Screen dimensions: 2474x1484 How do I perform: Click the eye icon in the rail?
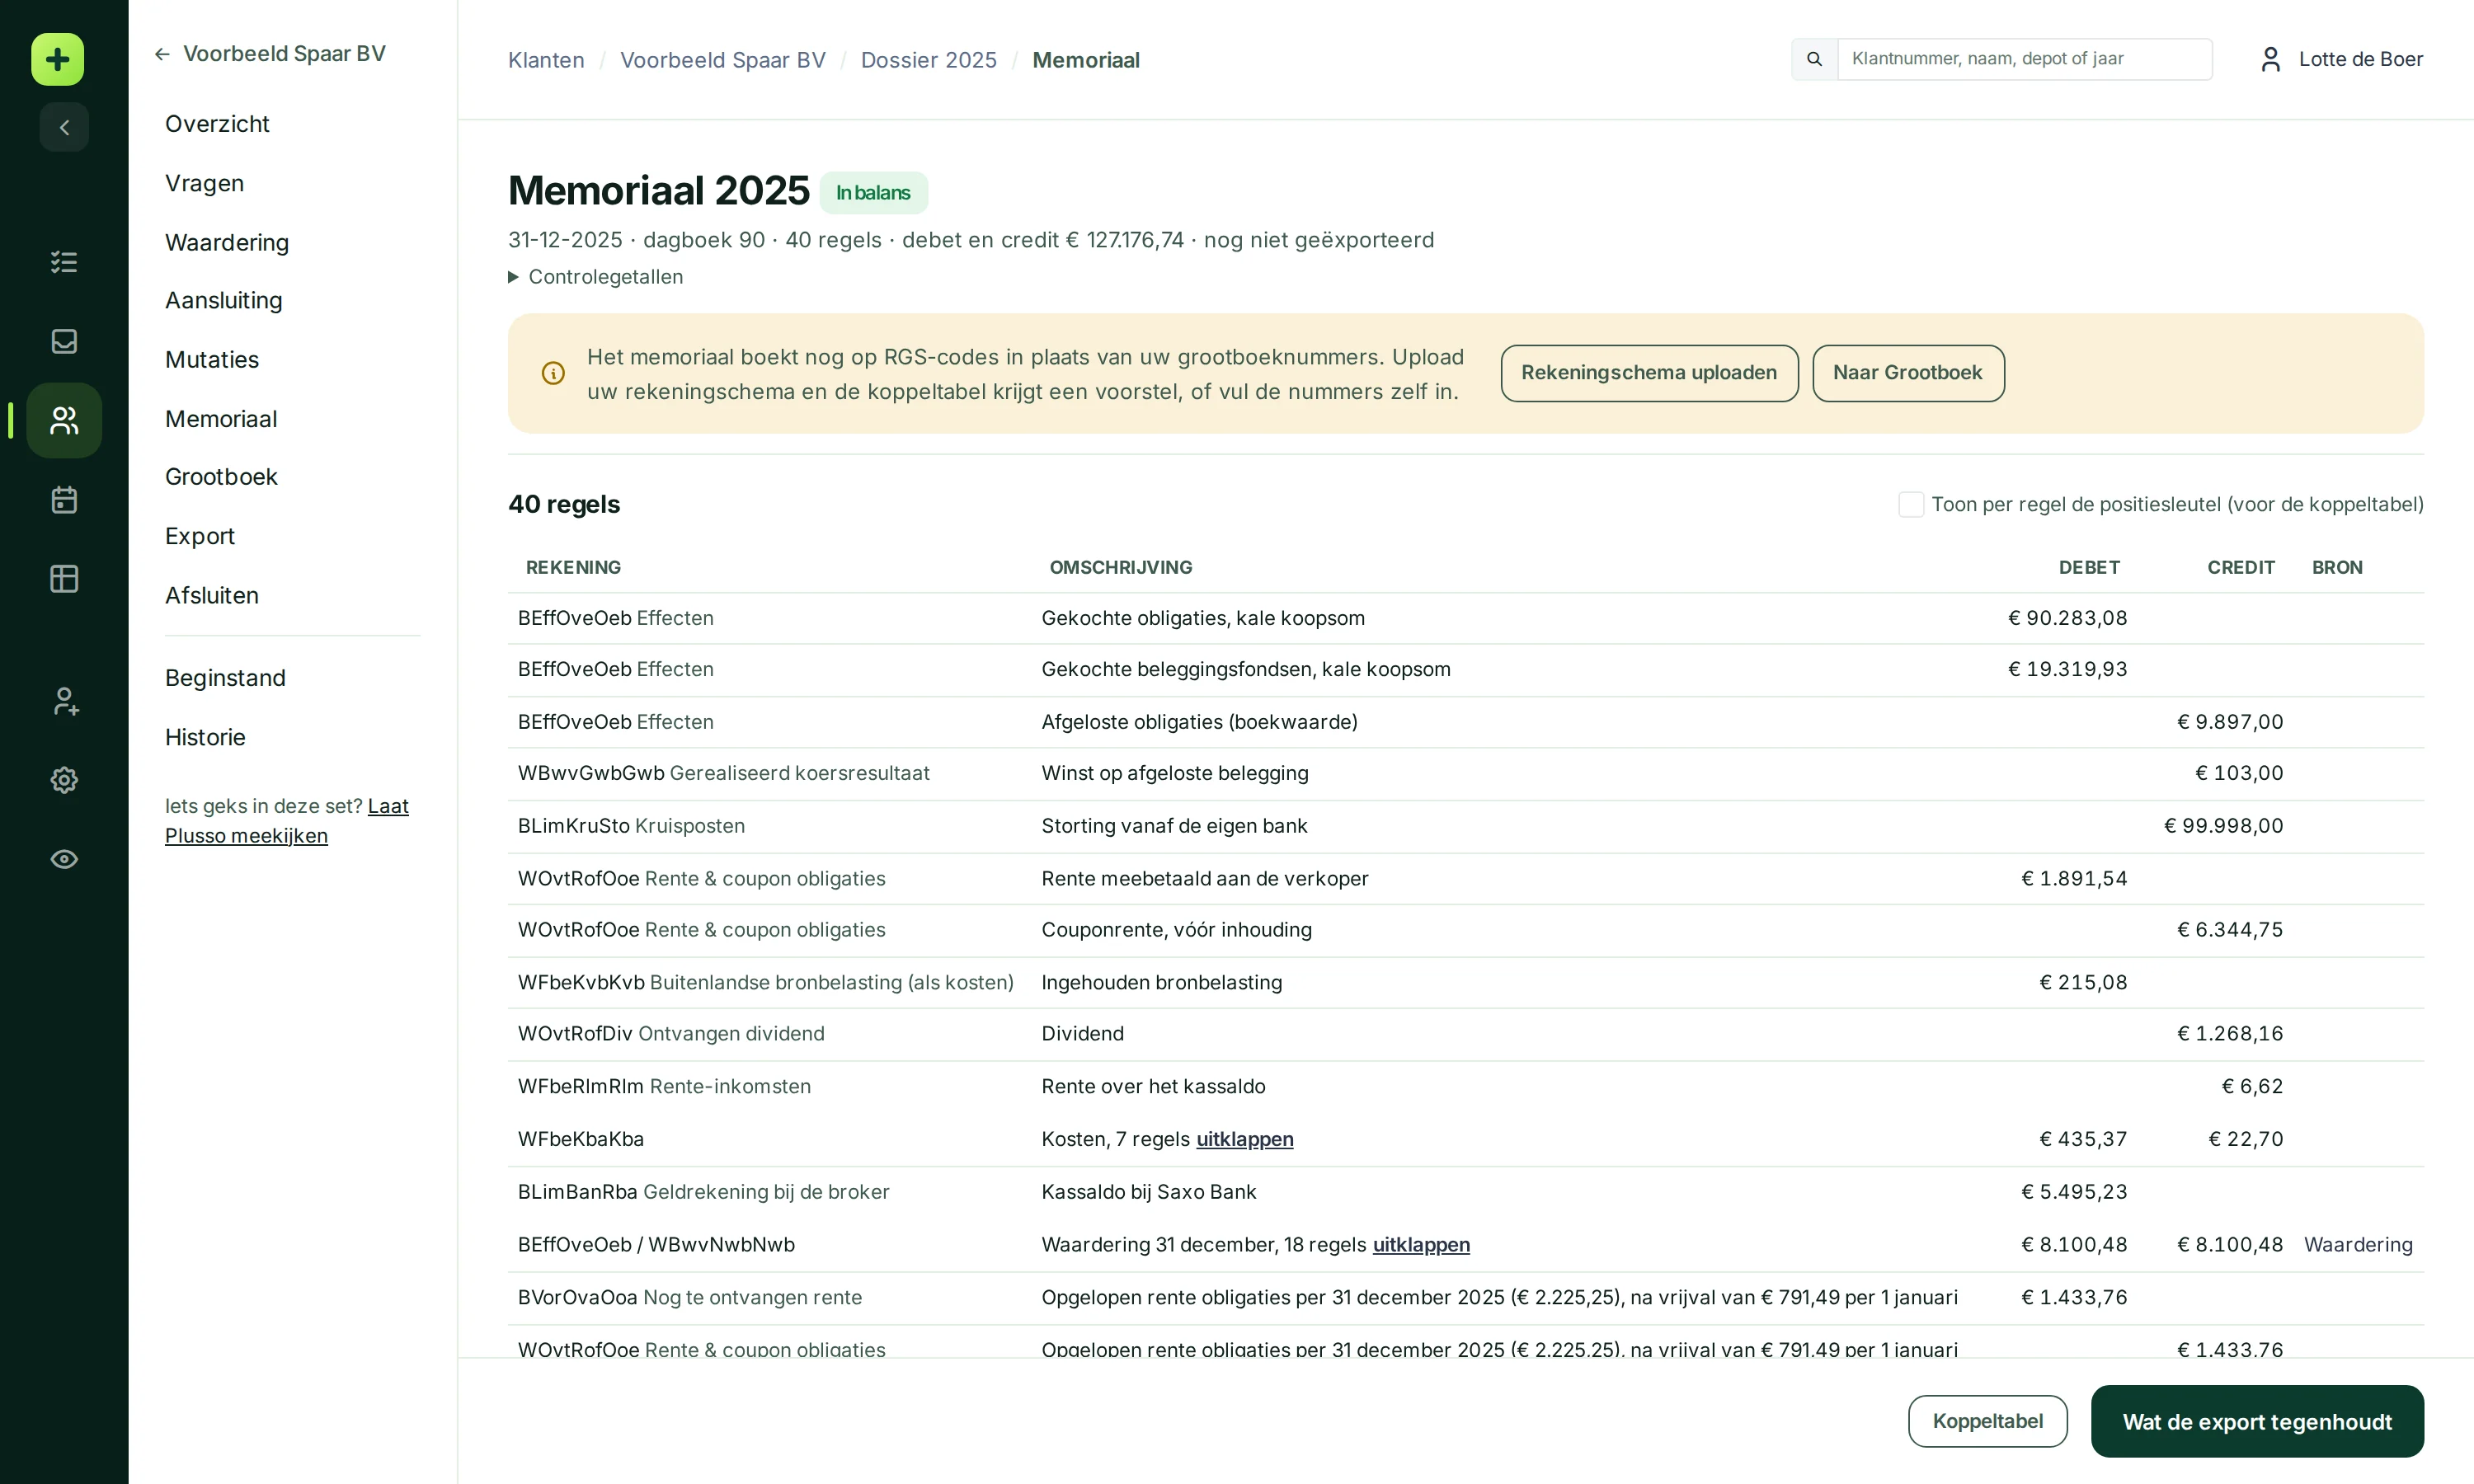(64, 859)
